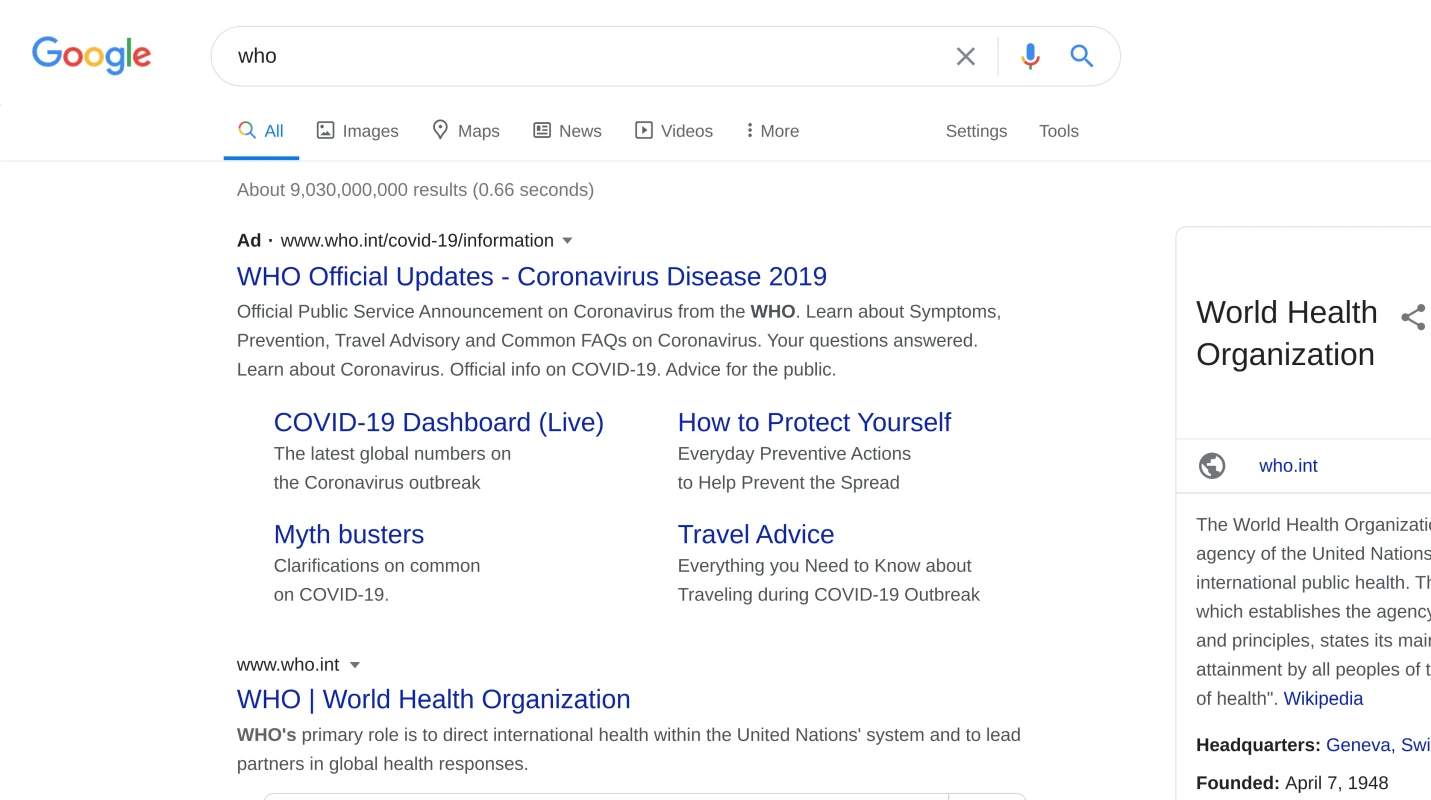Visit the Wikipedia link in the knowledge panel

(x=1323, y=698)
